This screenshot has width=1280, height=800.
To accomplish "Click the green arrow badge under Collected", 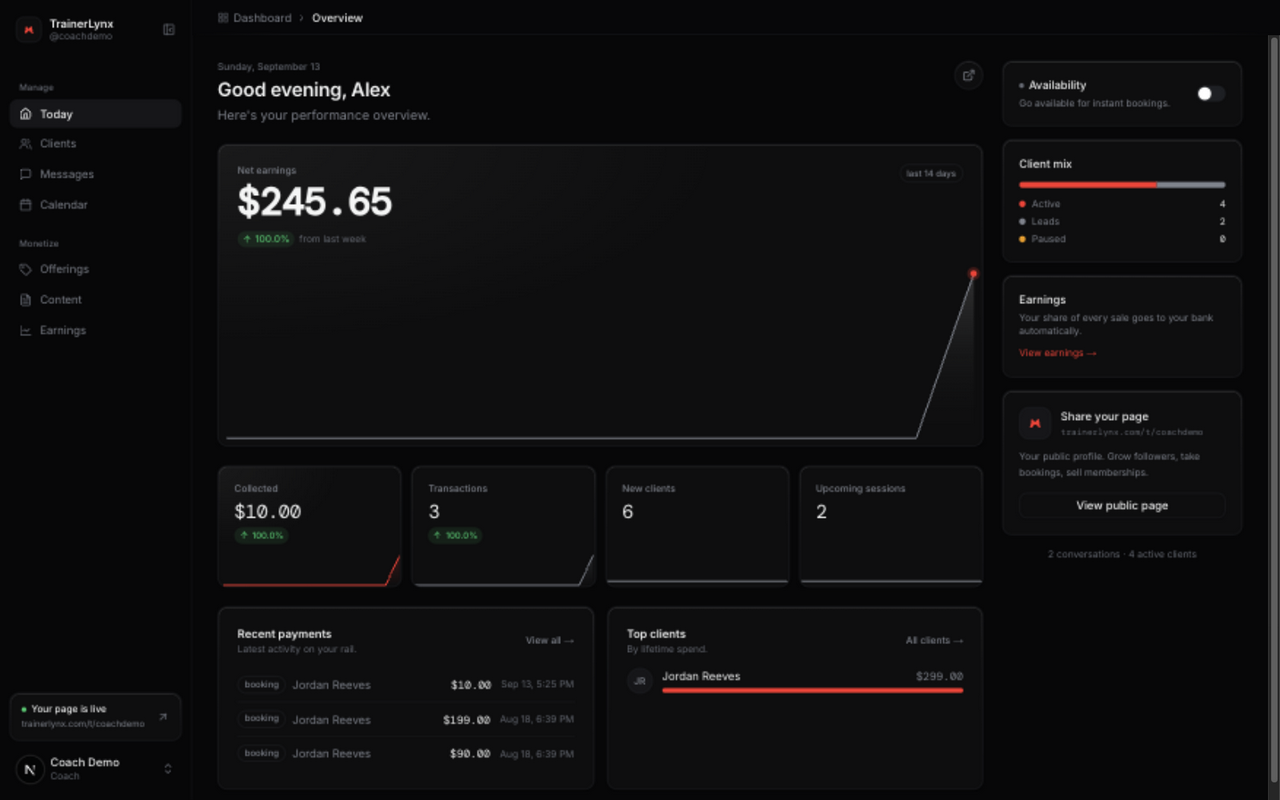I will pyautogui.click(x=261, y=536).
